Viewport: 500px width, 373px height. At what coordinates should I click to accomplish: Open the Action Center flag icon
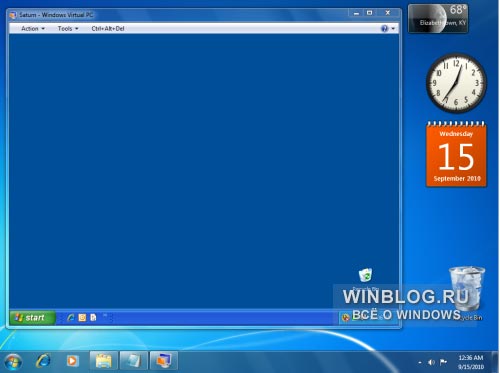pos(443,362)
